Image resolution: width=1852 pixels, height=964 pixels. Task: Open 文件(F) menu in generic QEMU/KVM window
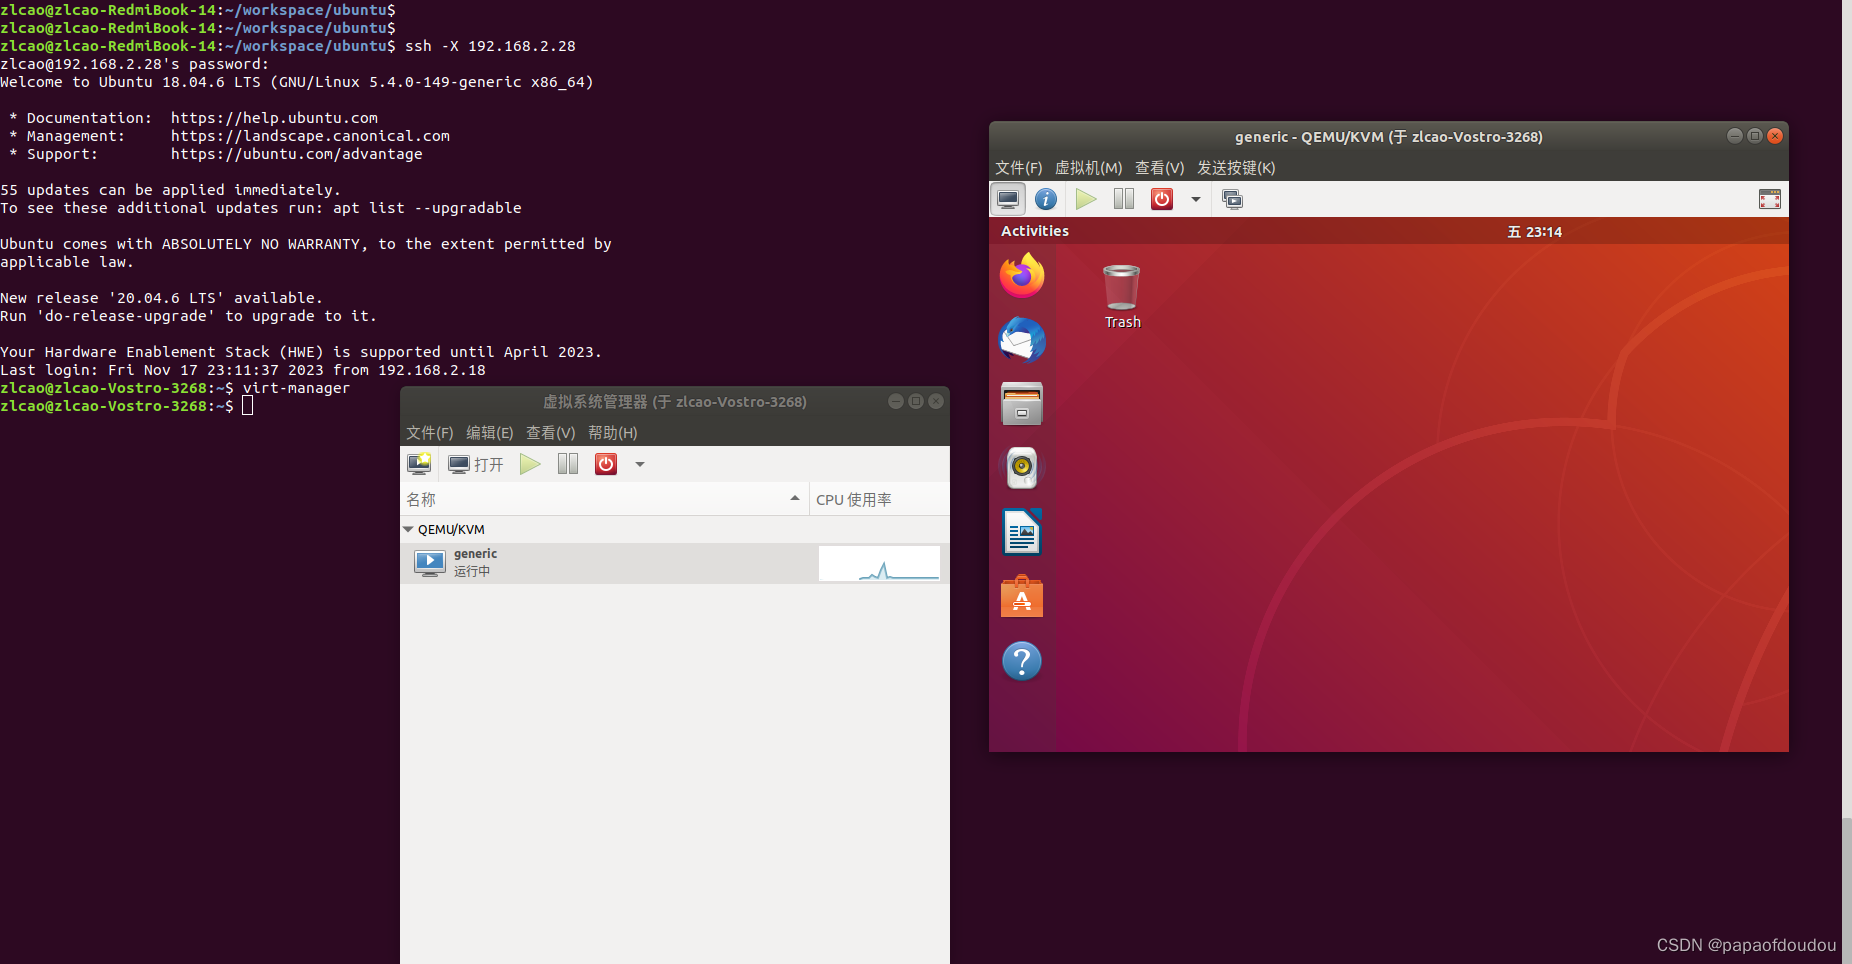(1019, 167)
